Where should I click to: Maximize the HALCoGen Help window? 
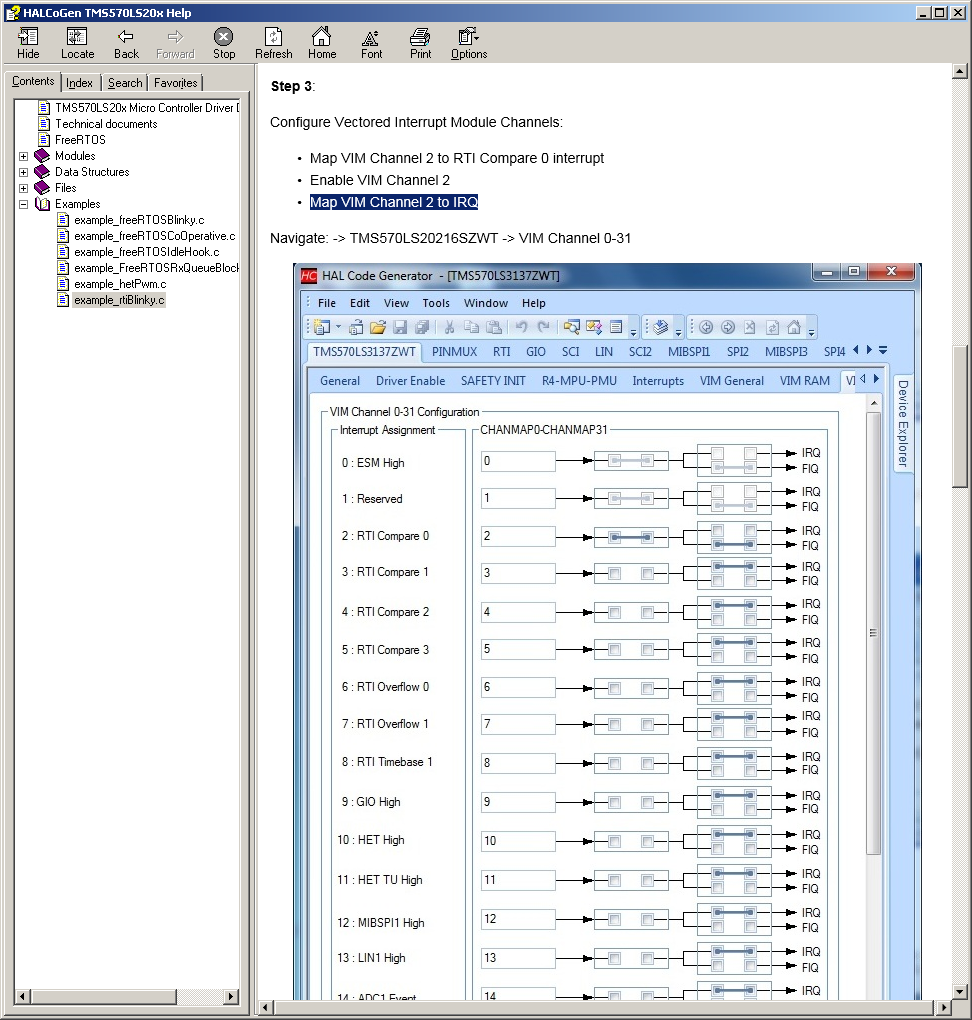(941, 12)
